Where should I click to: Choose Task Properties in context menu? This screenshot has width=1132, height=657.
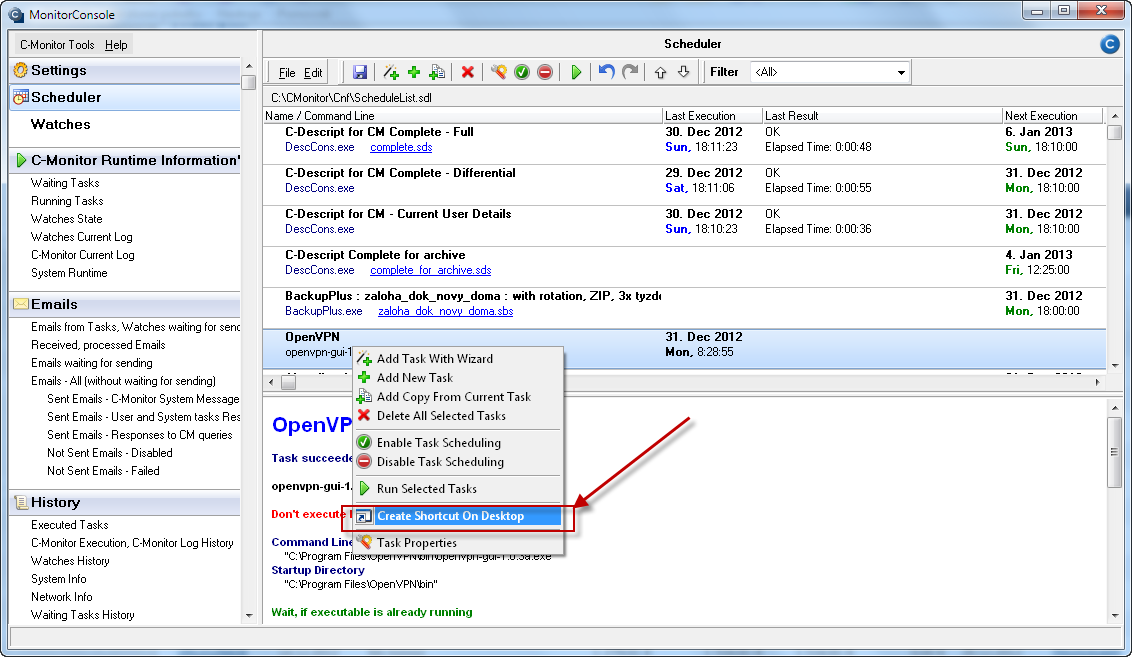458,543
